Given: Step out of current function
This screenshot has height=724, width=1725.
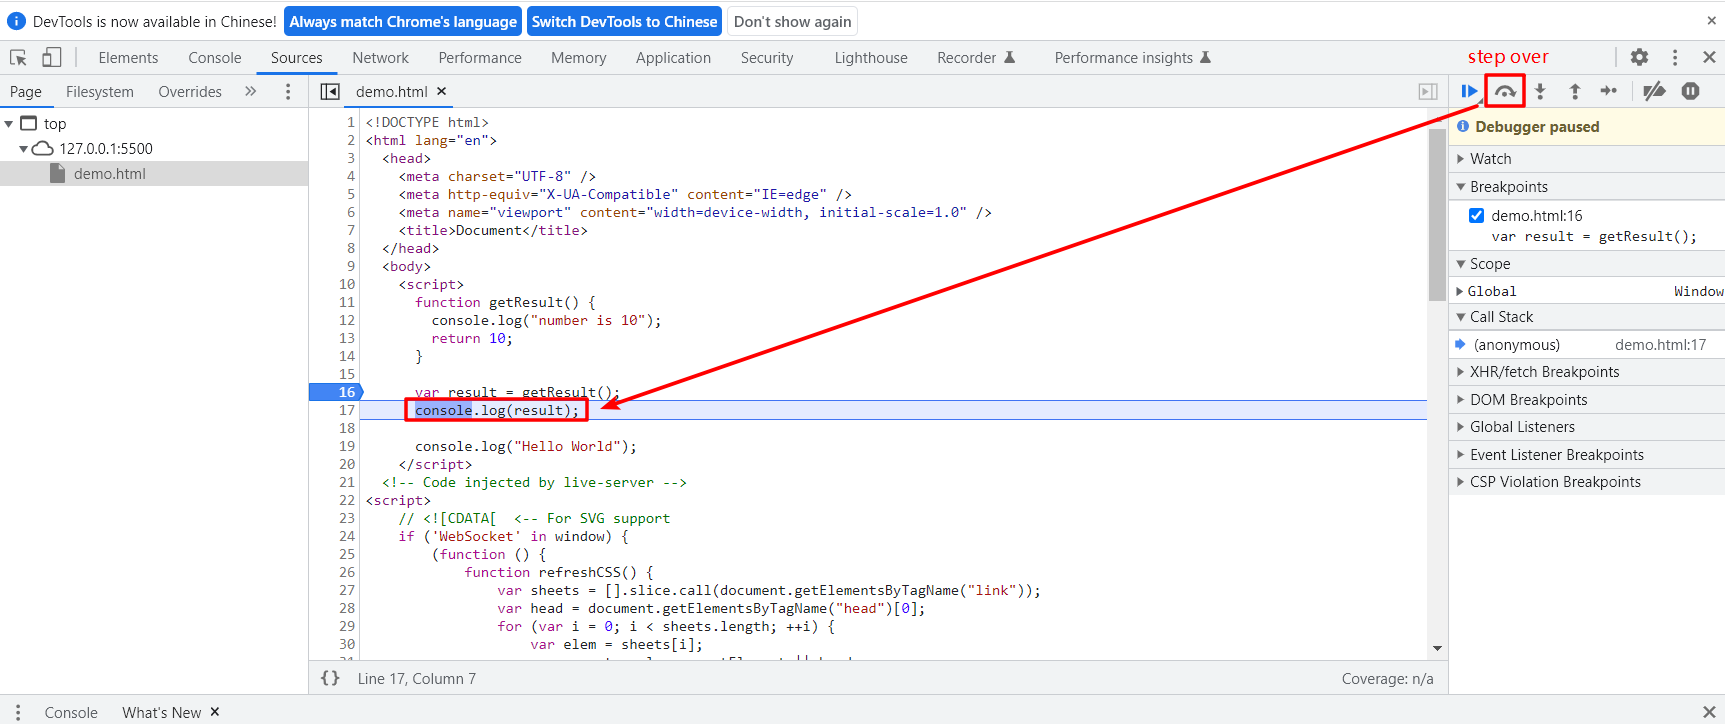Looking at the screenshot, I should pos(1575,91).
